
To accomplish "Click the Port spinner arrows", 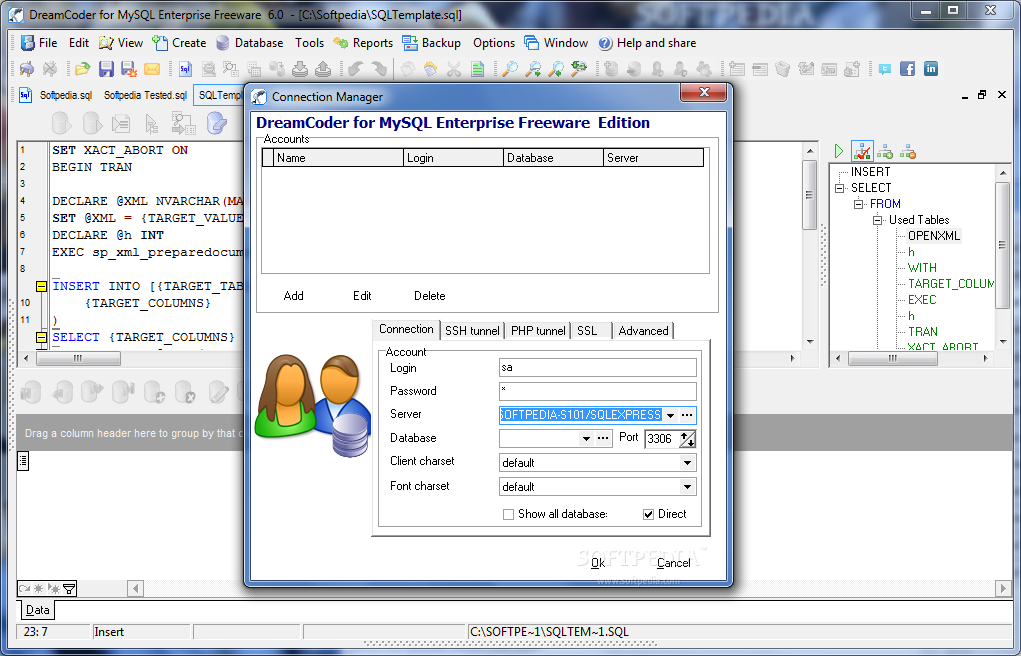I will point(688,439).
